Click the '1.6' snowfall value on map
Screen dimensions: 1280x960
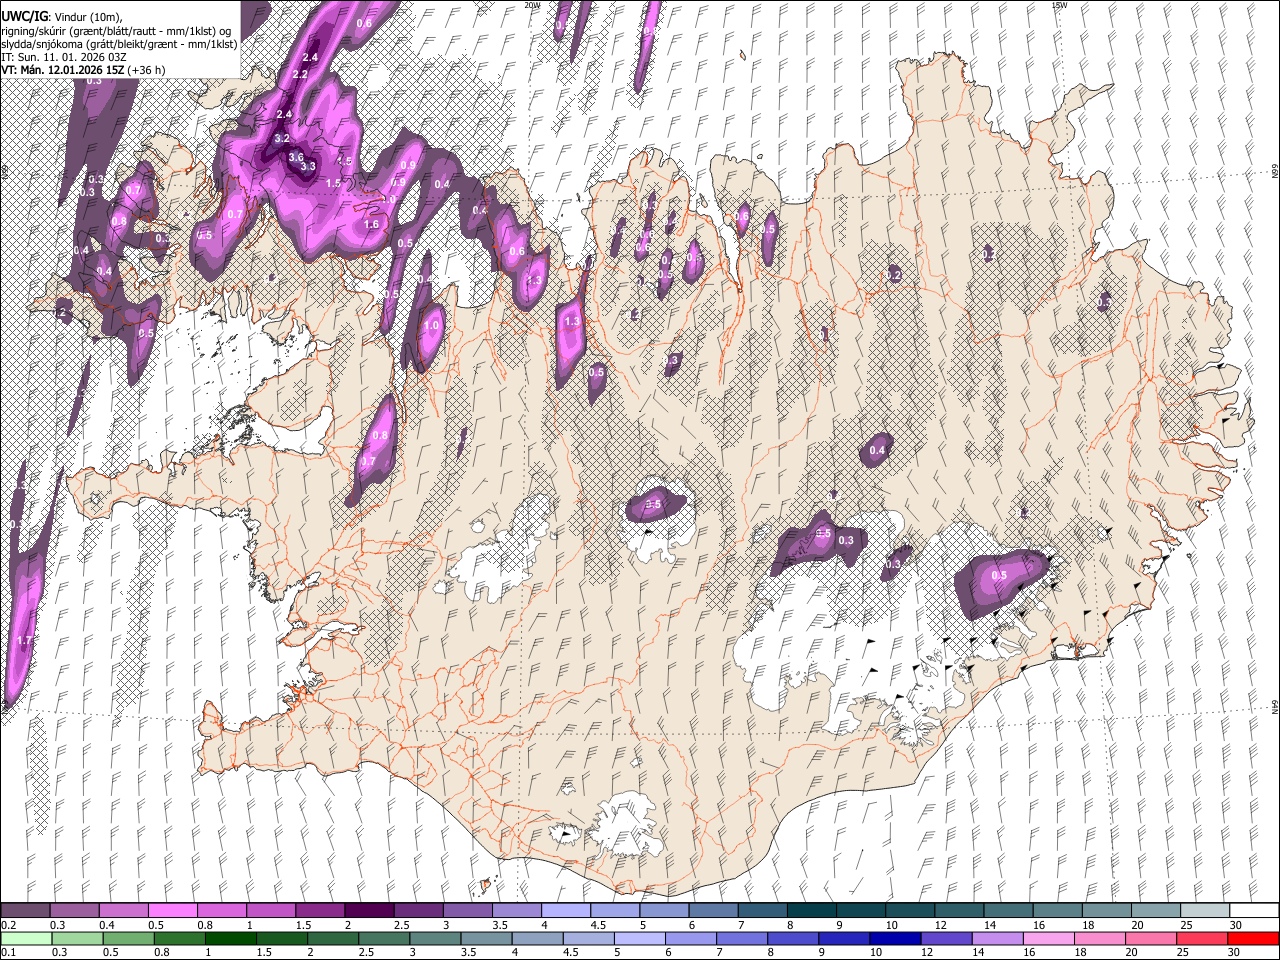(x=372, y=225)
